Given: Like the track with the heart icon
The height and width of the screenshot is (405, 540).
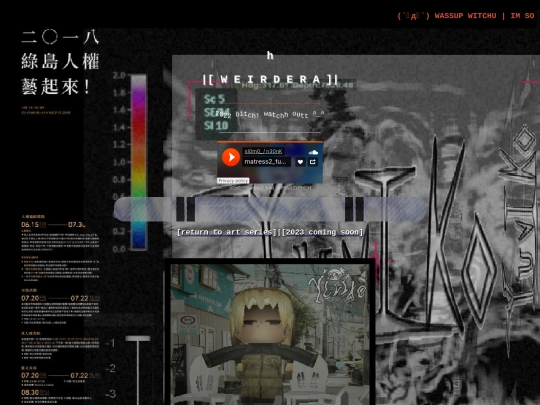Looking at the screenshot, I should pos(300,162).
